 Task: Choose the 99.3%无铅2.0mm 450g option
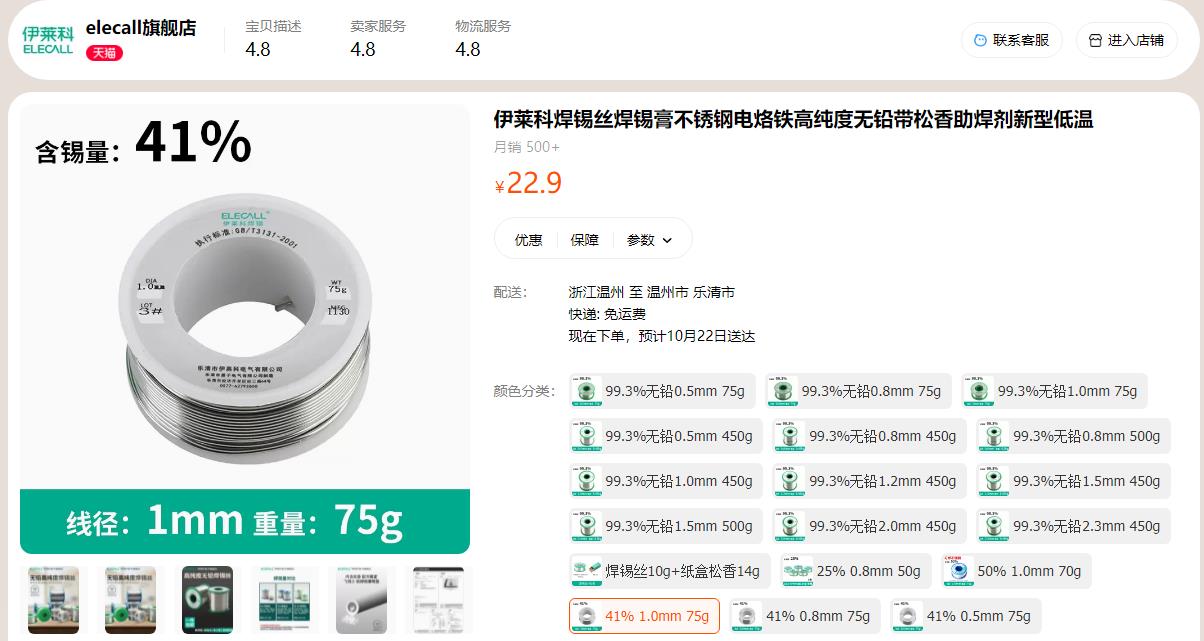[x=869, y=526]
